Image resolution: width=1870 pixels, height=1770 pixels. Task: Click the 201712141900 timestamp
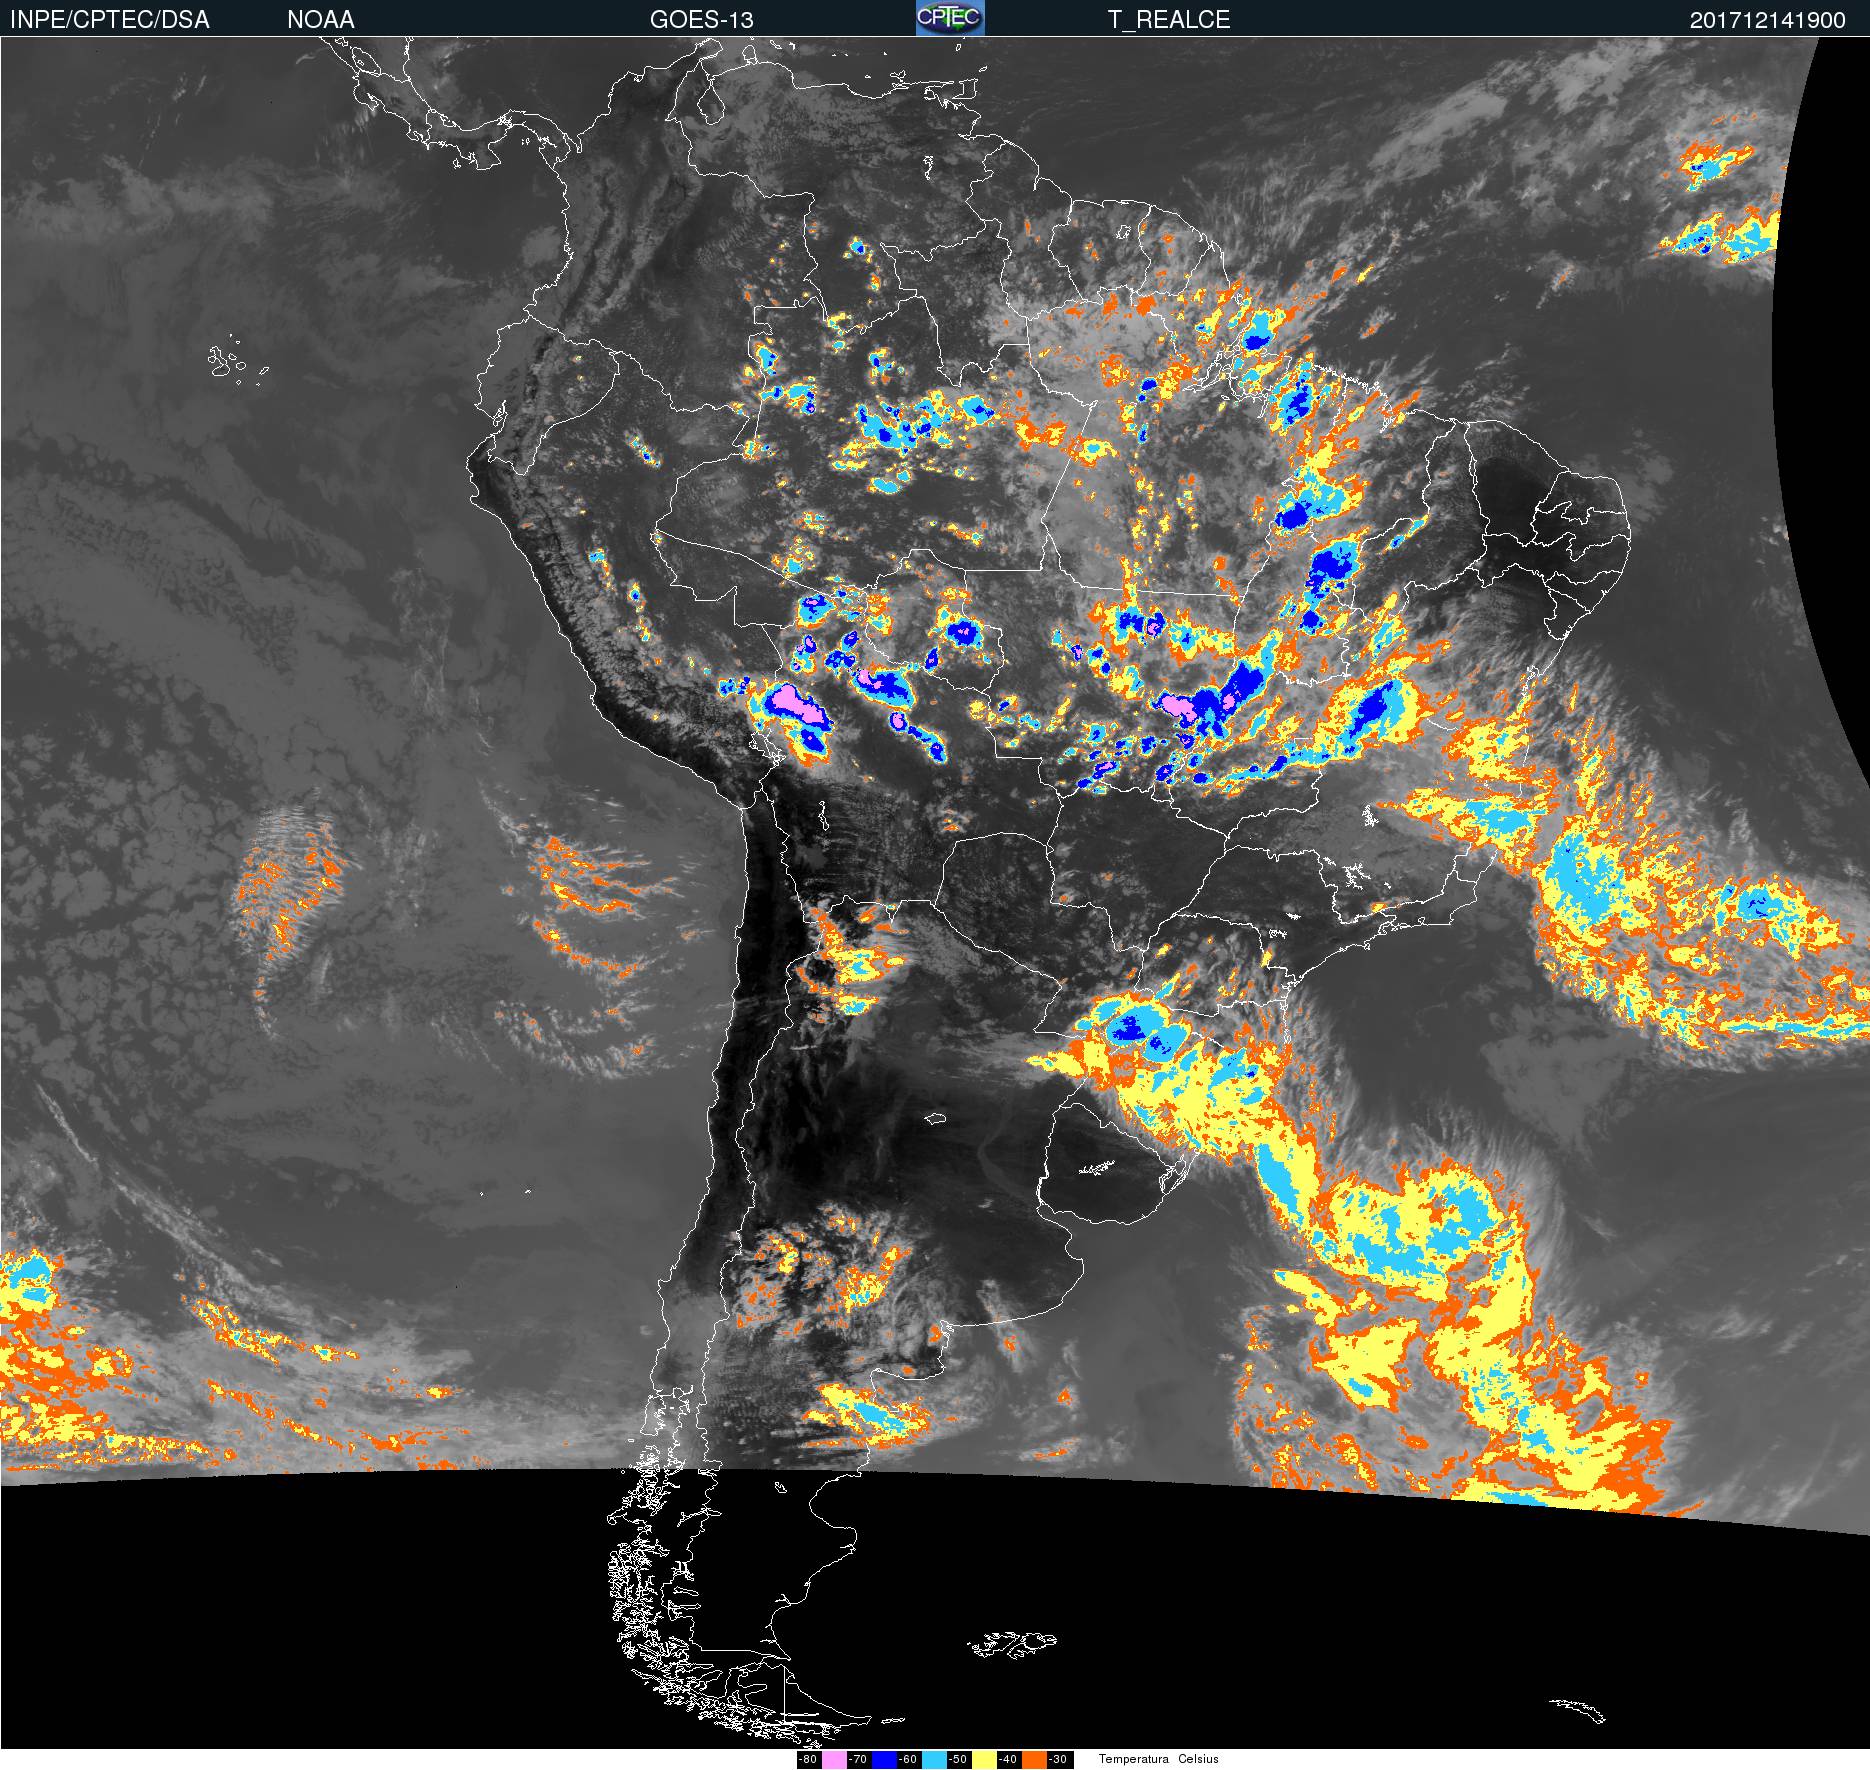click(1768, 20)
